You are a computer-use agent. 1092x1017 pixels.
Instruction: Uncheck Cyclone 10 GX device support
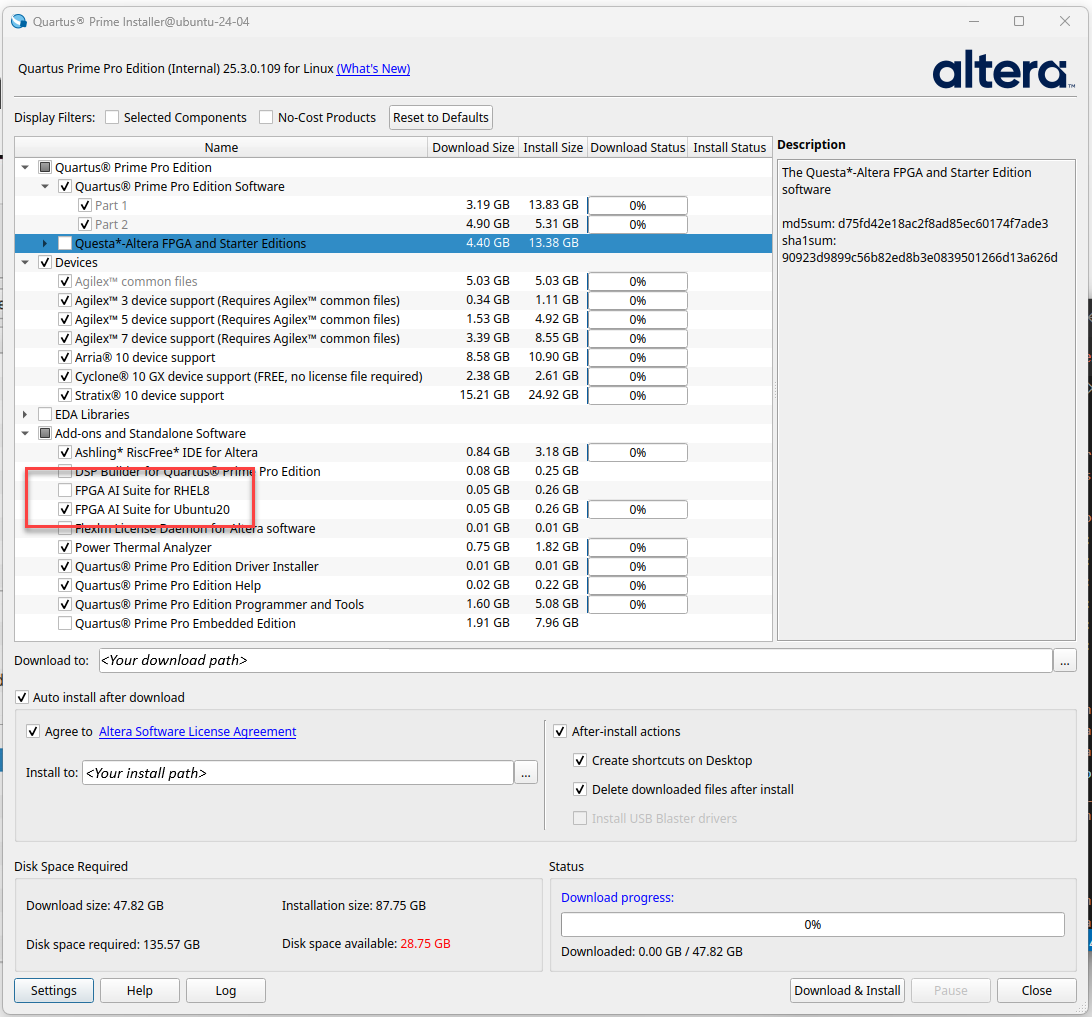tap(65, 376)
